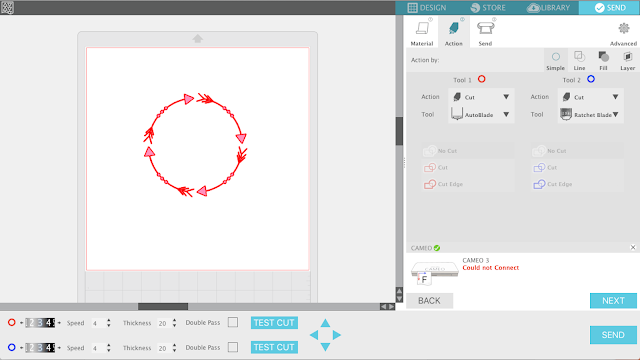Enable Double Pass for blue tool
This screenshot has height=360, width=640.
pyautogui.click(x=233, y=347)
